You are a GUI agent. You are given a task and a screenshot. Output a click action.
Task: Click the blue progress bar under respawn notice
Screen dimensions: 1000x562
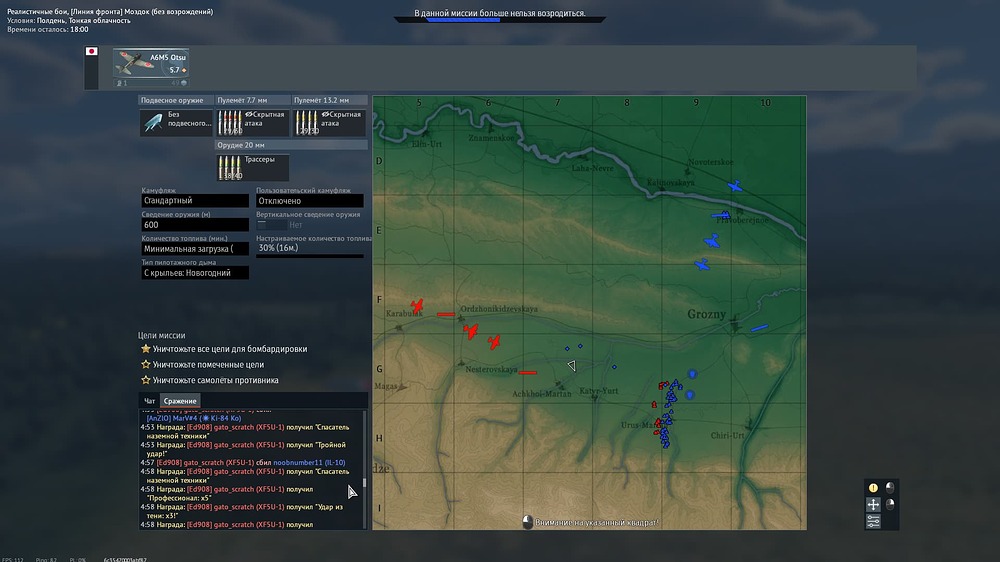coord(463,20)
